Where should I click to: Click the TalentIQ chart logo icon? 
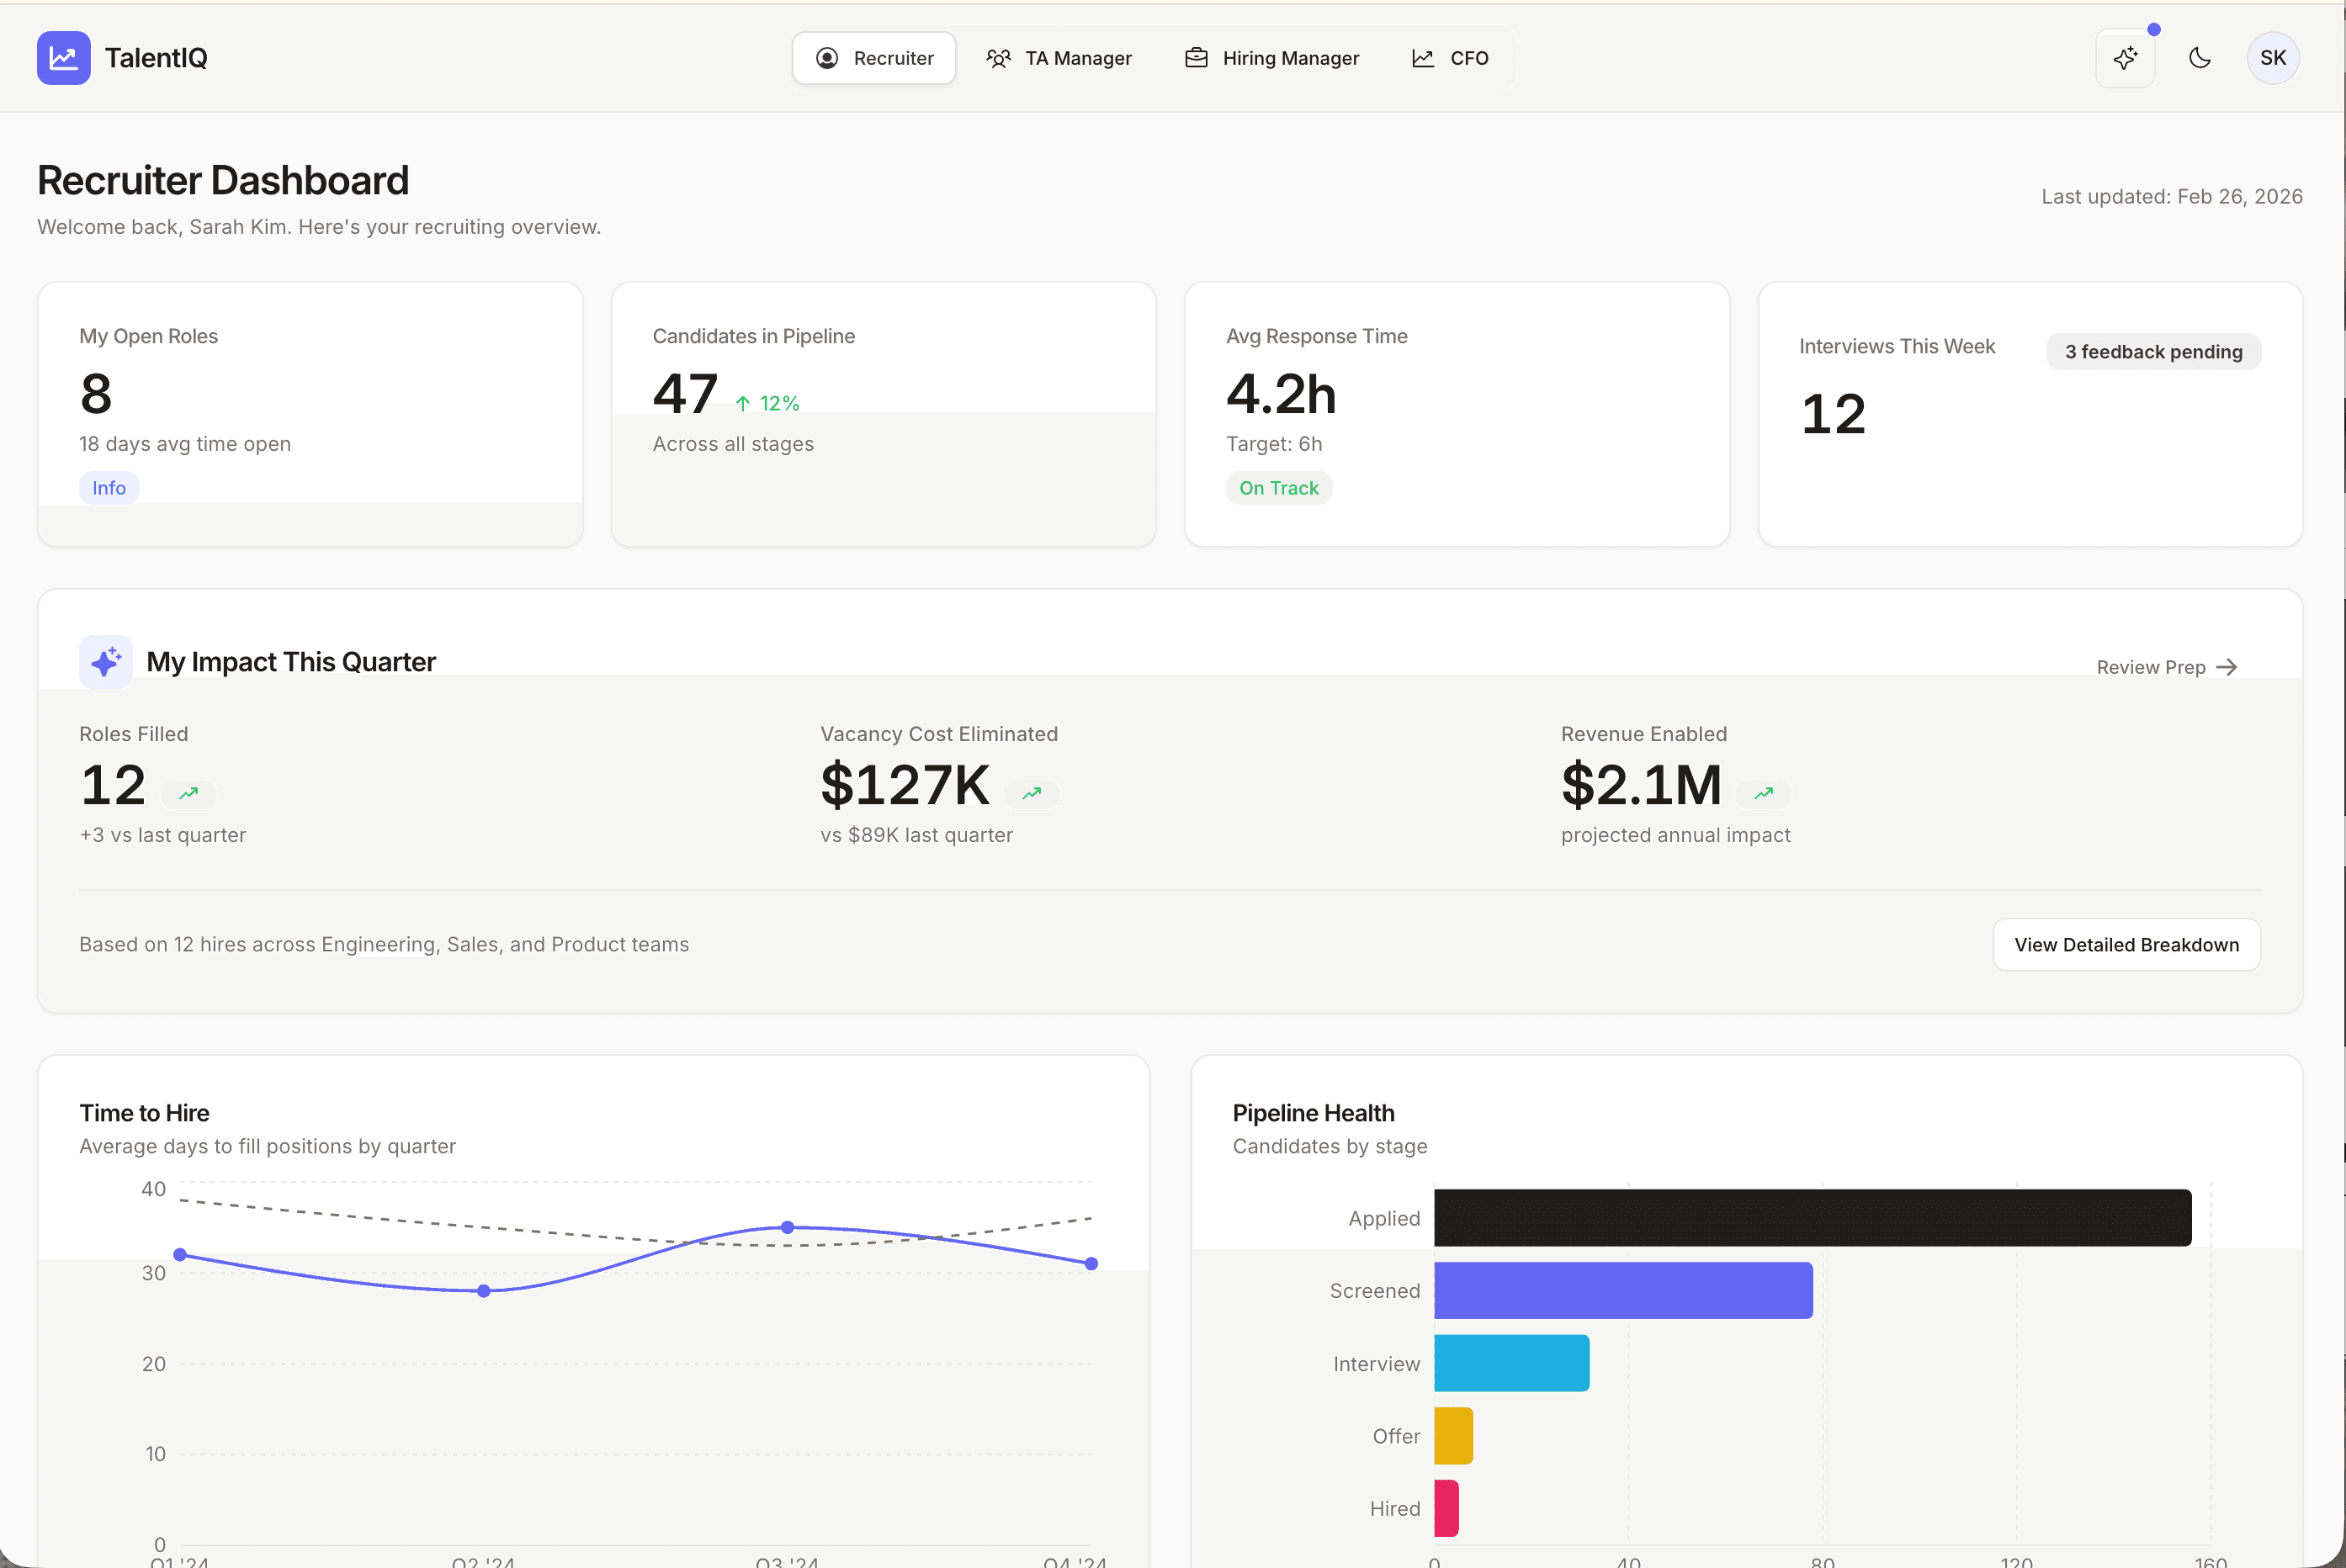tap(63, 58)
